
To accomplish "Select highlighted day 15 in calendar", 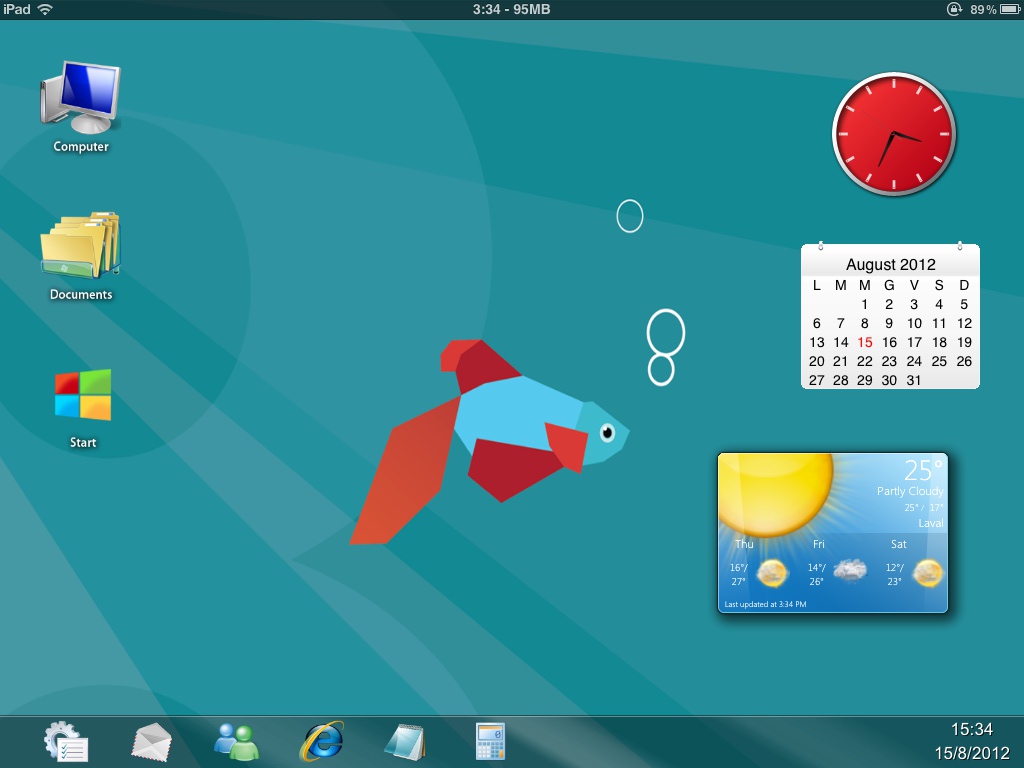I will 865,342.
